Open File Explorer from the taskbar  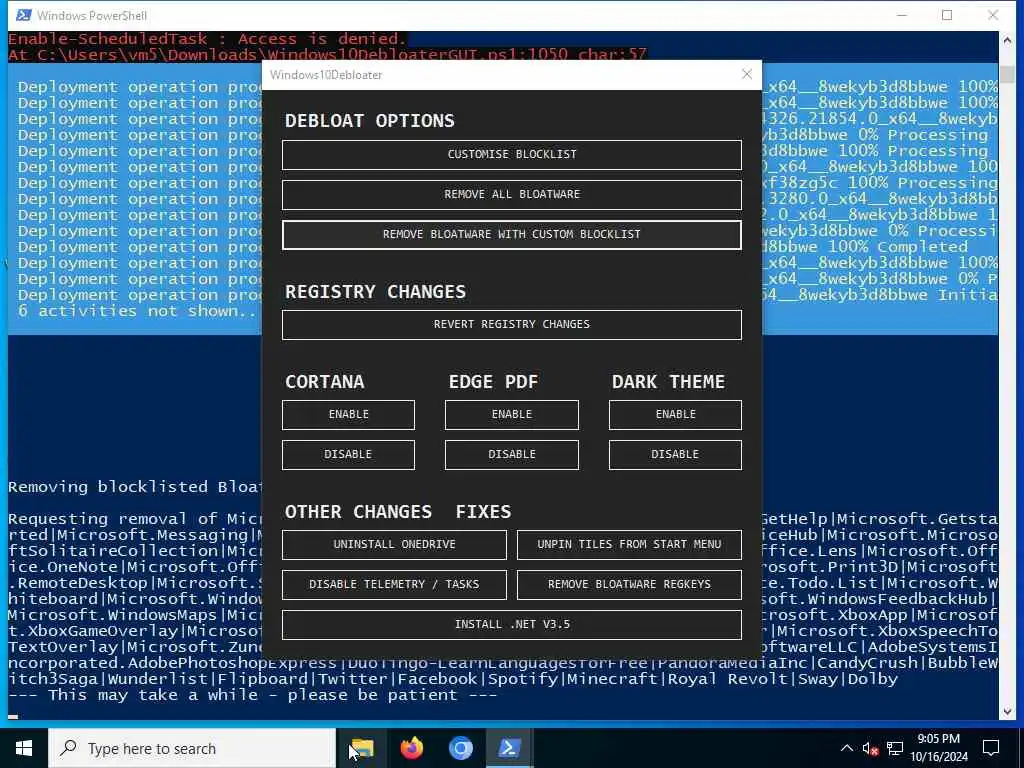point(362,748)
